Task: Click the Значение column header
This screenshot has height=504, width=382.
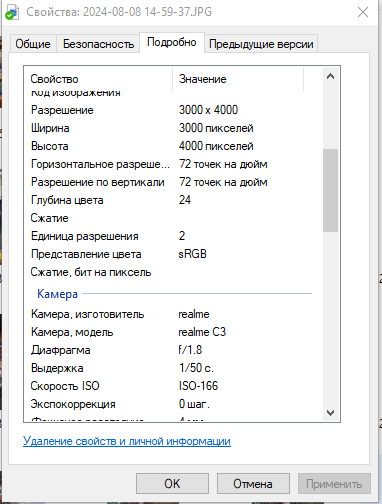Action: pyautogui.click(x=238, y=79)
